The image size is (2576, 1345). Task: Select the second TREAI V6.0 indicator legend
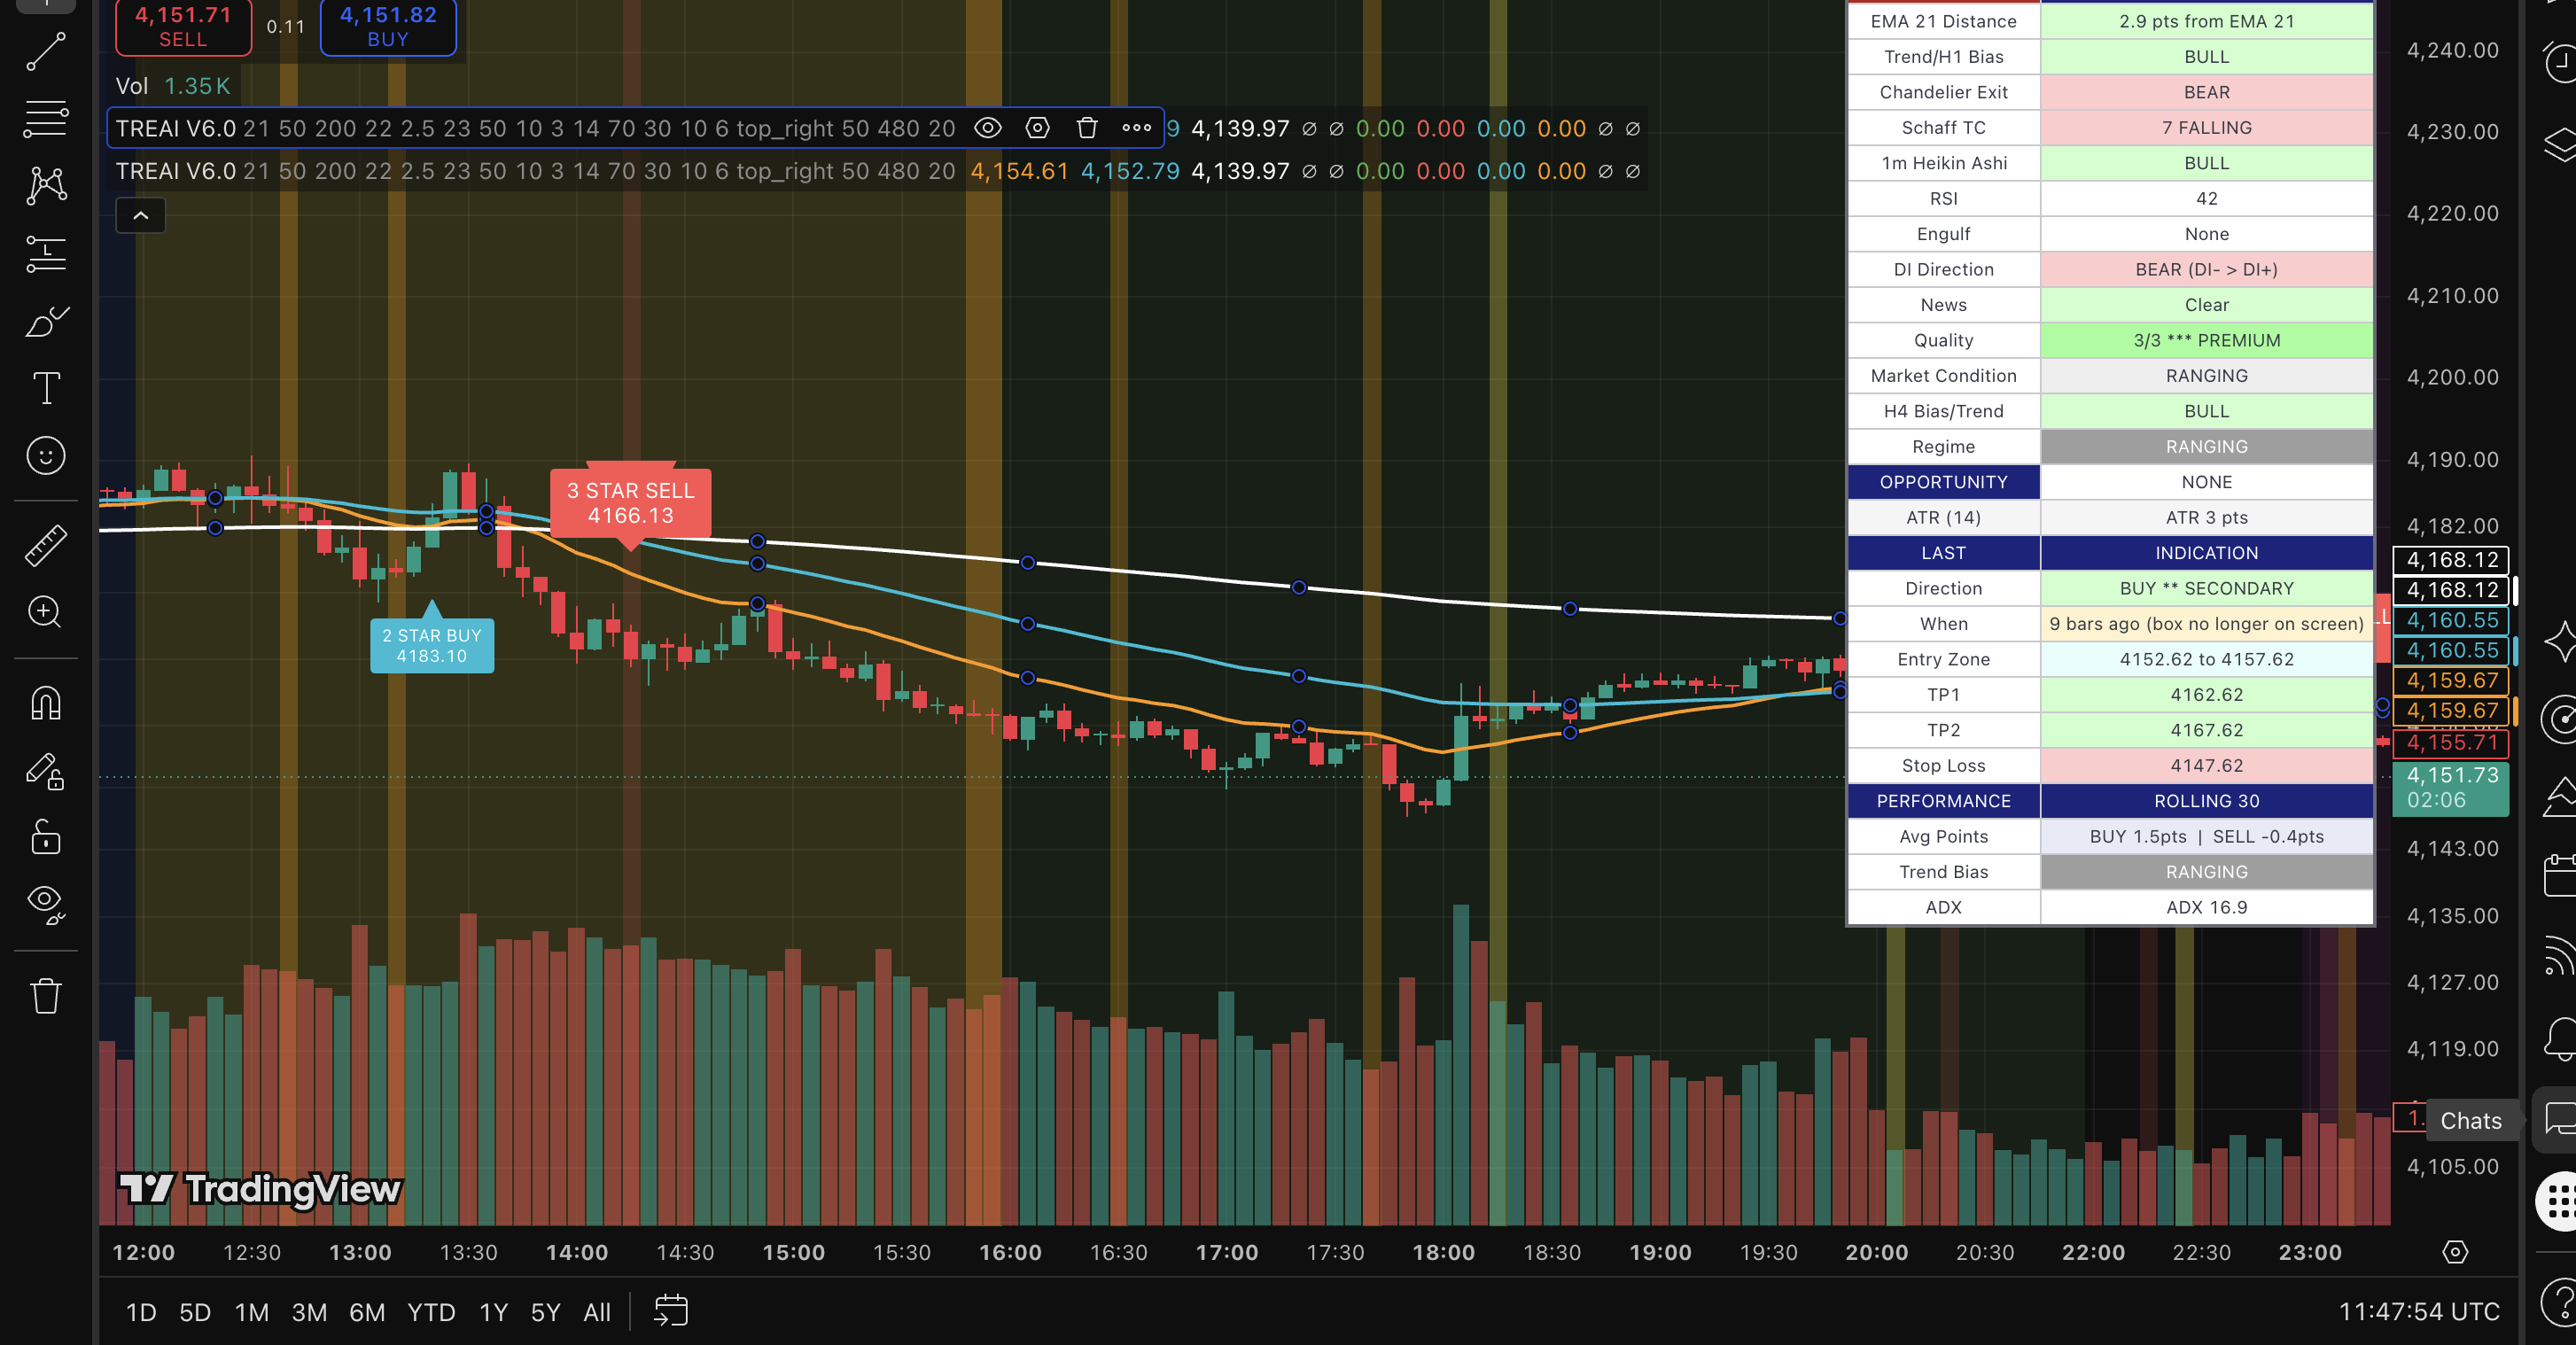[x=535, y=171]
